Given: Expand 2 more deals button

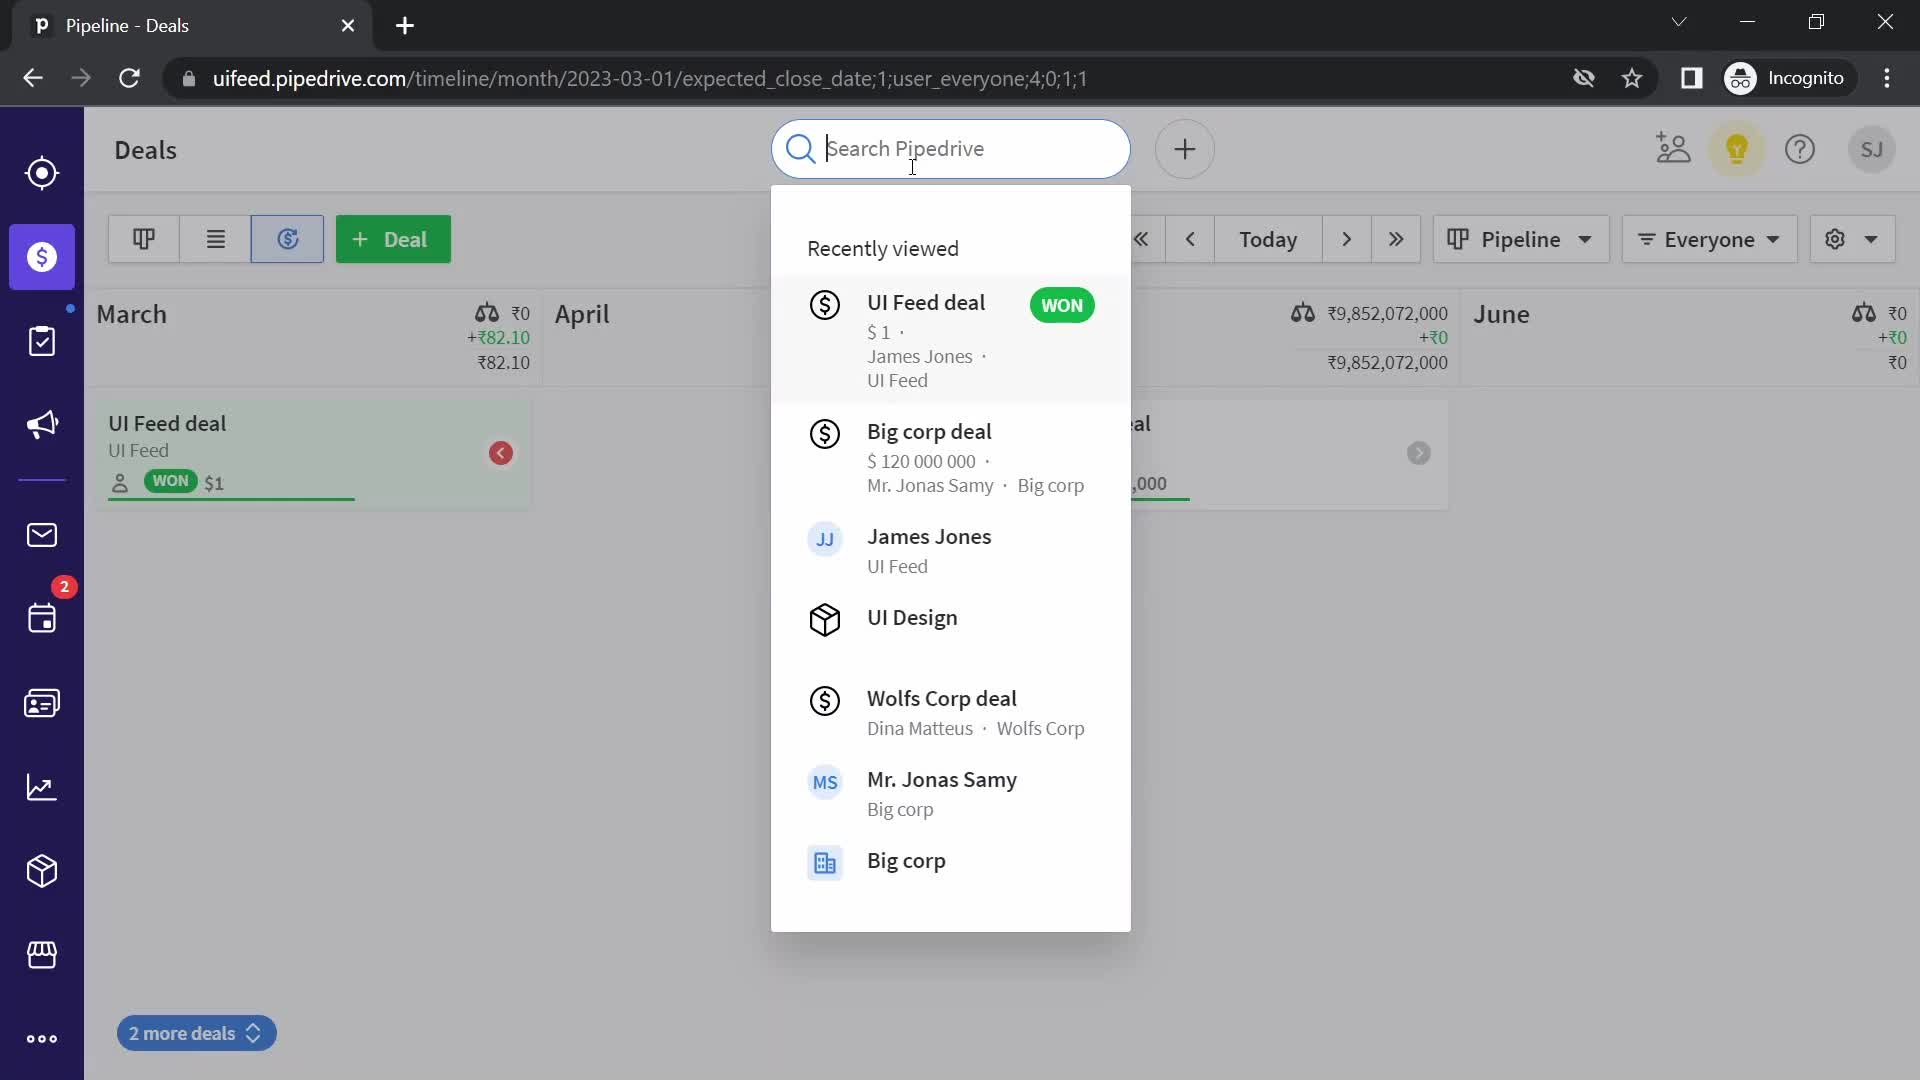Looking at the screenshot, I should pos(196,1033).
